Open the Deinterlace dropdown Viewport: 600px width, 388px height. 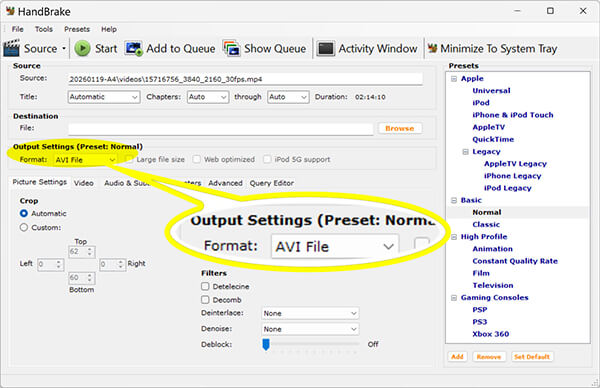point(310,313)
